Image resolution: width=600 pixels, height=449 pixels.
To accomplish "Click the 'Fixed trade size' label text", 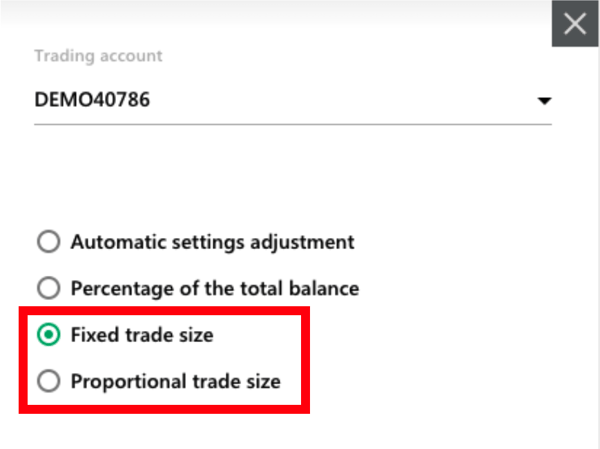I will pyautogui.click(x=141, y=335).
